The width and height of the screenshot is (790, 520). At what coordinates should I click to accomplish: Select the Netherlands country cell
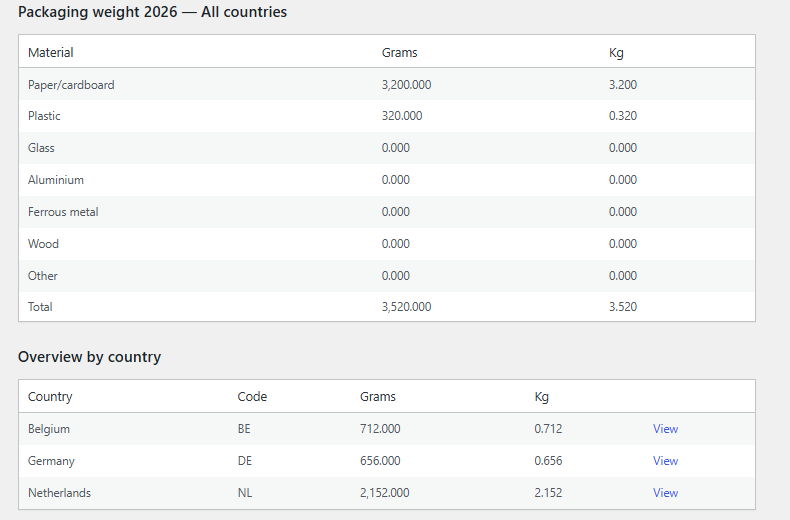(x=59, y=493)
